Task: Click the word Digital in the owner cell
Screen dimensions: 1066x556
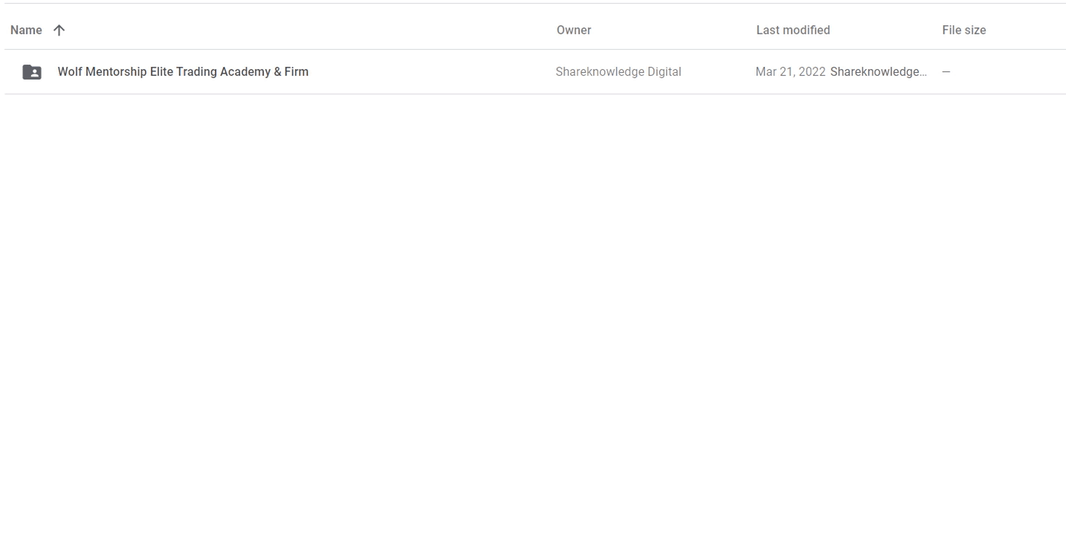Action: pyautogui.click(x=662, y=72)
